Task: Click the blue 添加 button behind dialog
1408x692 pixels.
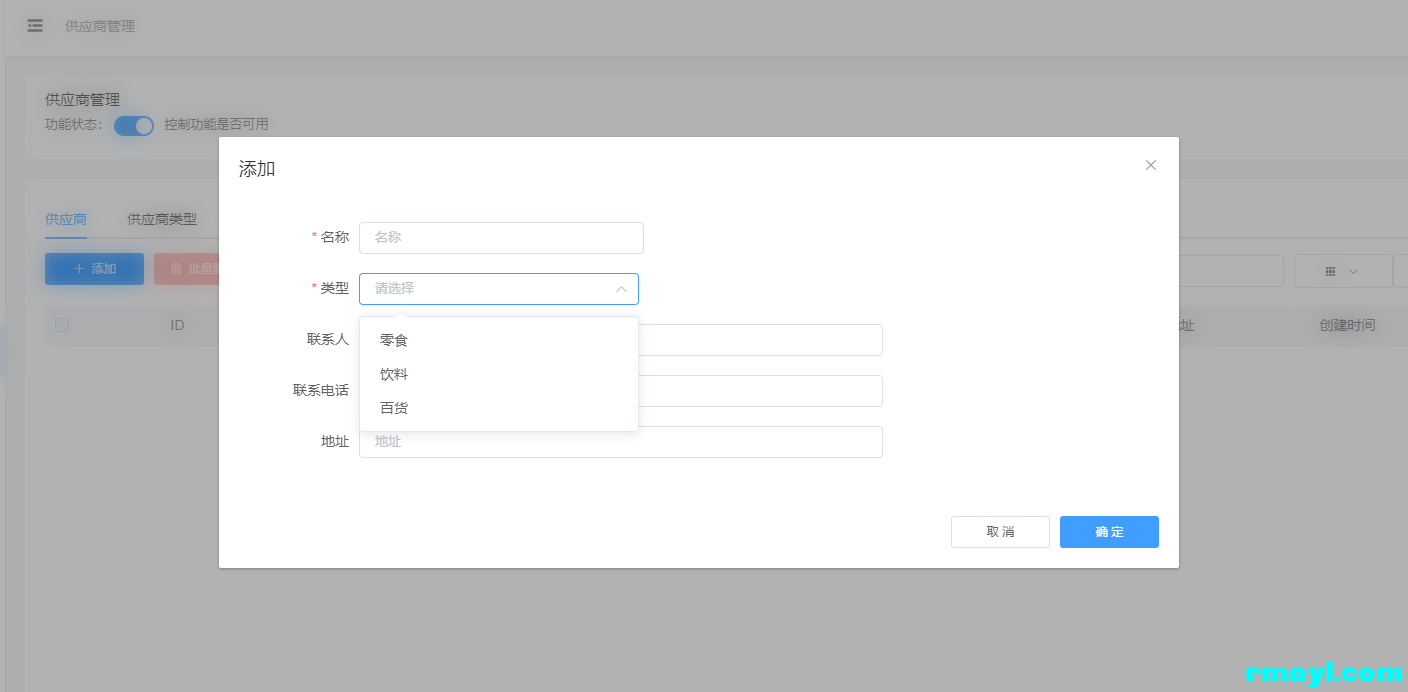Action: click(x=95, y=269)
